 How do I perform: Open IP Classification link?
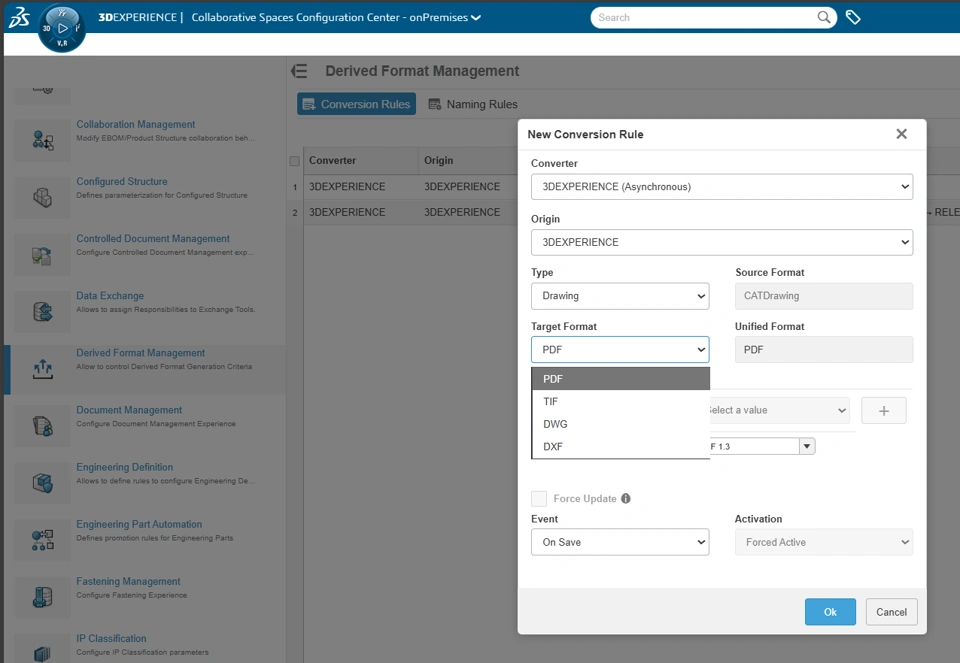click(111, 639)
